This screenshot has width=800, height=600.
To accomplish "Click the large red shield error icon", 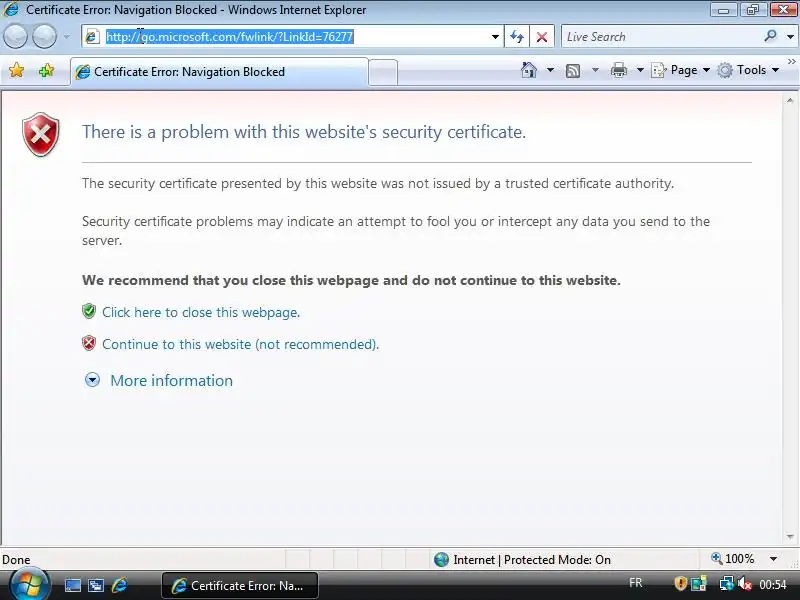I will 41,134.
